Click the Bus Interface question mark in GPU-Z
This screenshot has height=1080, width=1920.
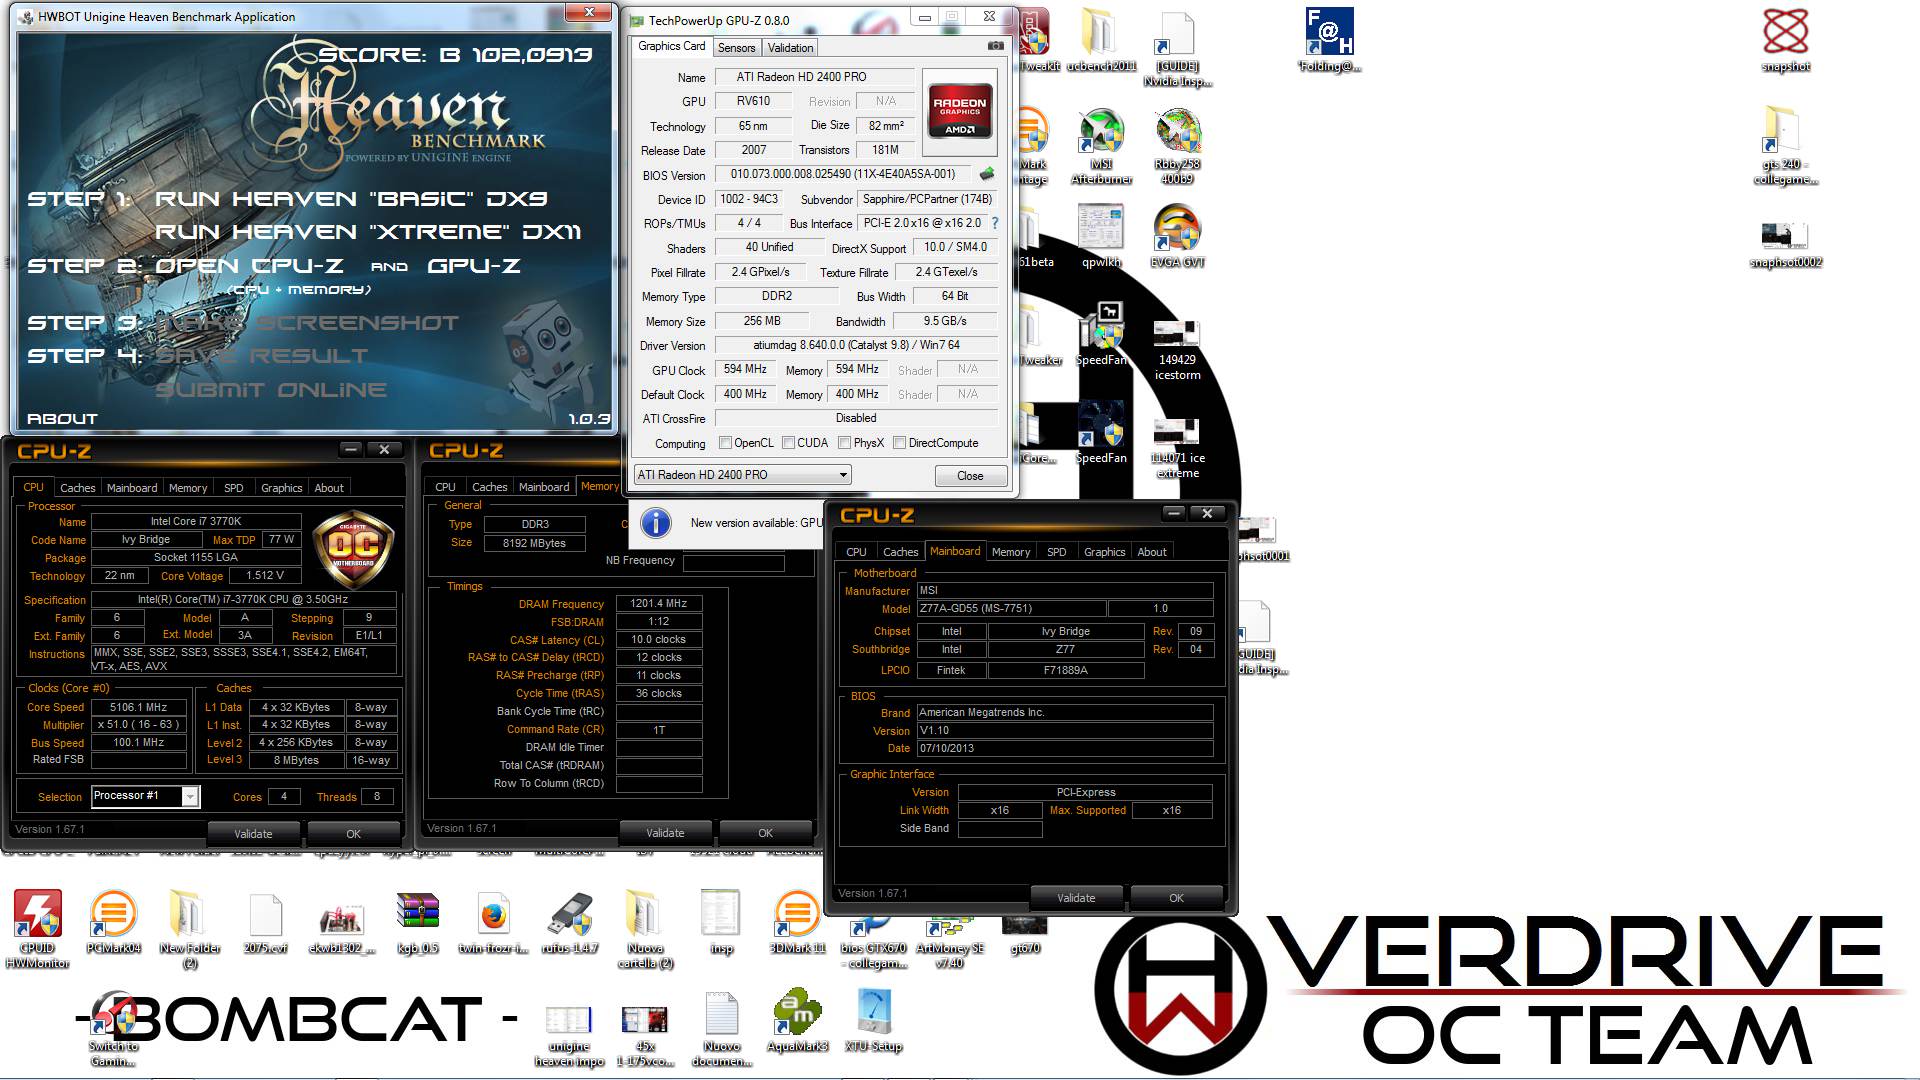click(x=994, y=223)
